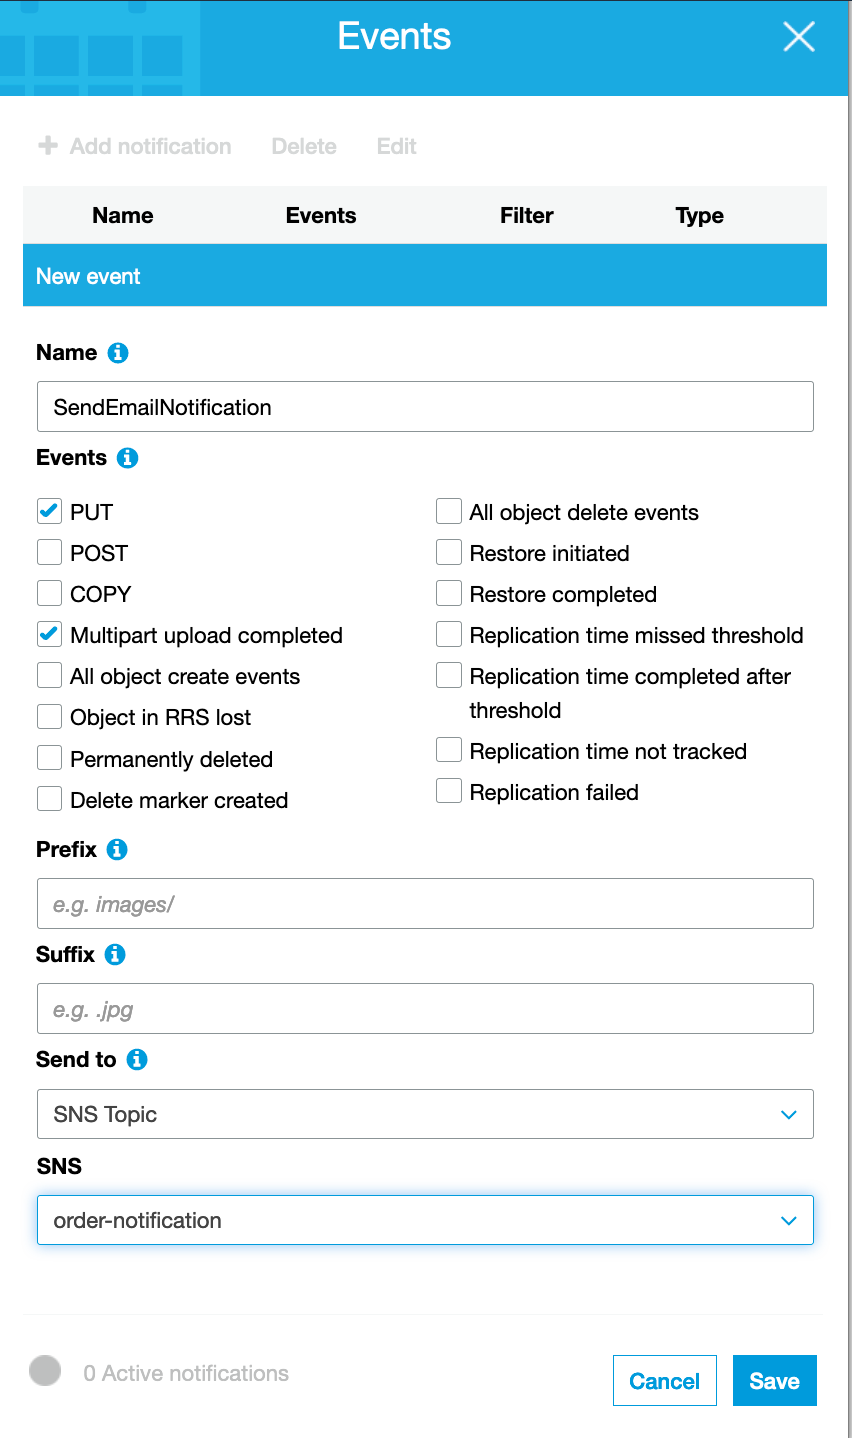Save the new event notification

pyautogui.click(x=774, y=1380)
